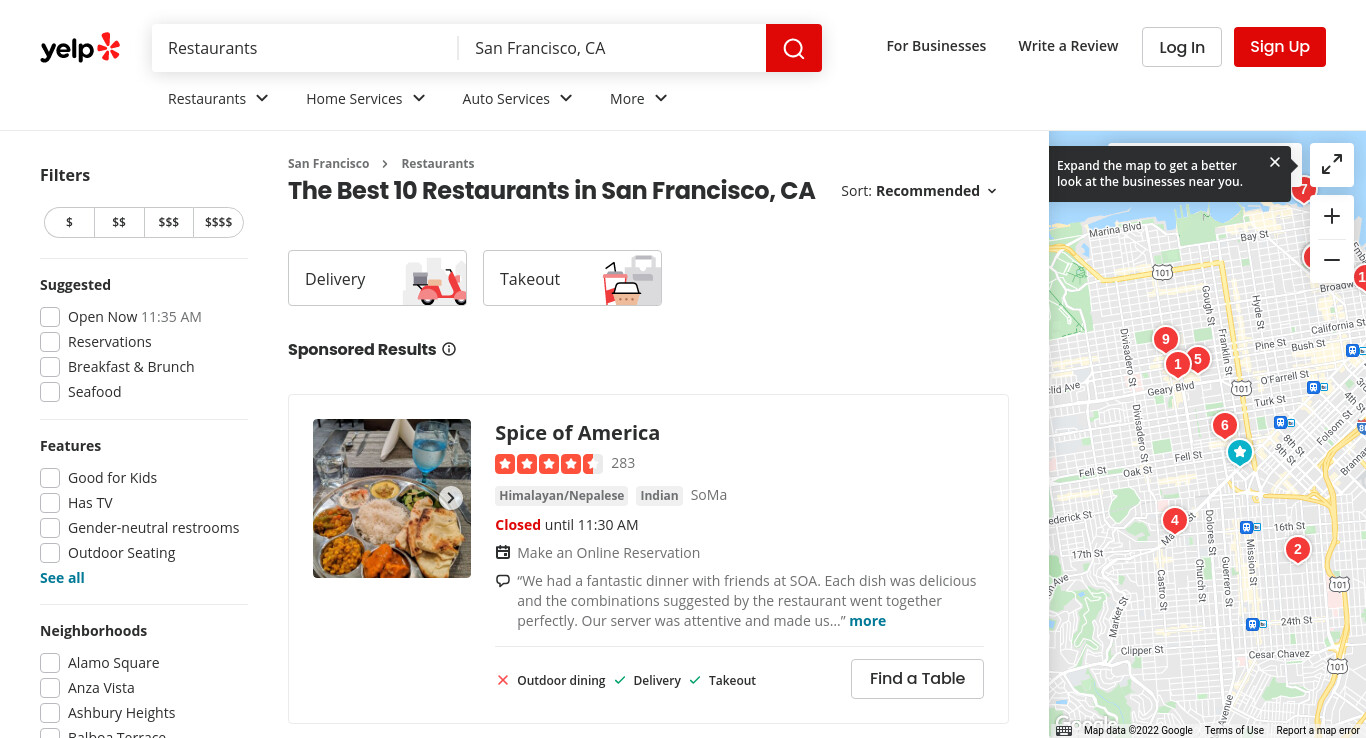Click the transit stop icon near 16th St
This screenshot has width=1366, height=738.
(1247, 527)
